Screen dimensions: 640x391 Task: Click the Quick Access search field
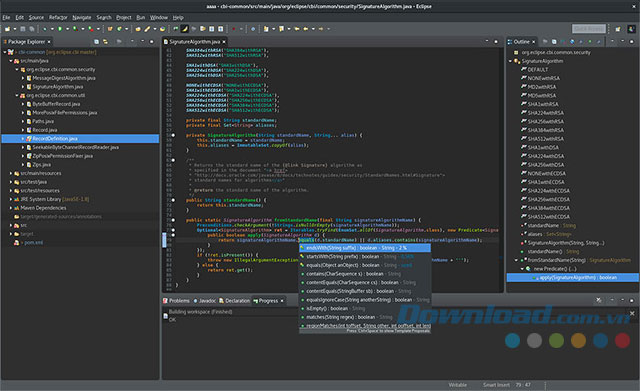(589, 29)
